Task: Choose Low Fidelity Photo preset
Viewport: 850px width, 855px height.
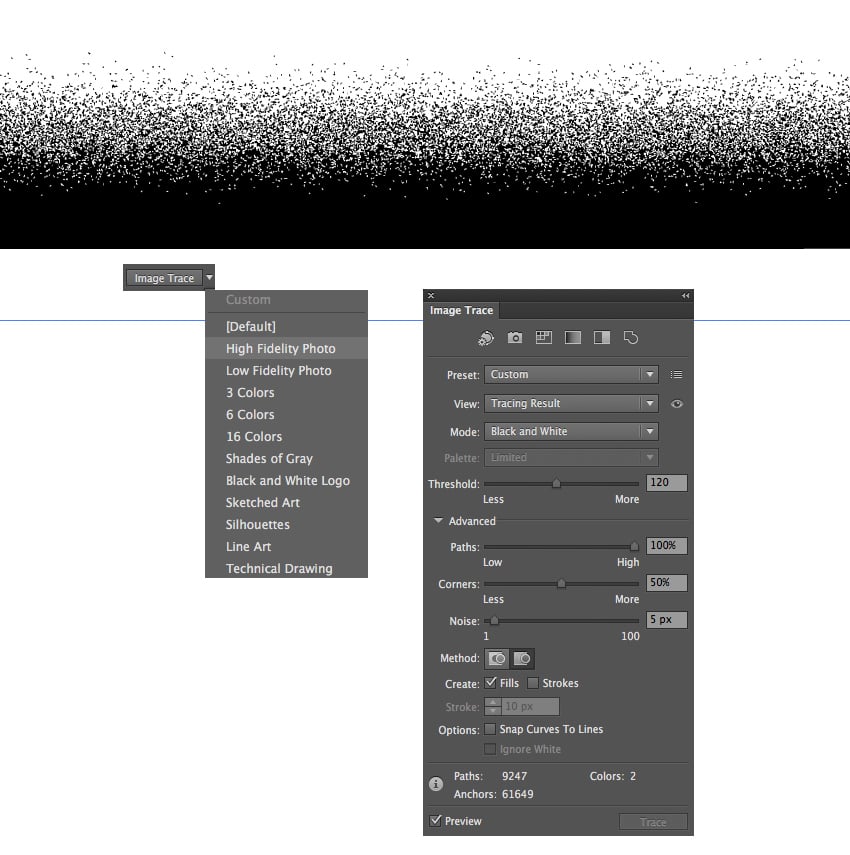Action: click(286, 371)
